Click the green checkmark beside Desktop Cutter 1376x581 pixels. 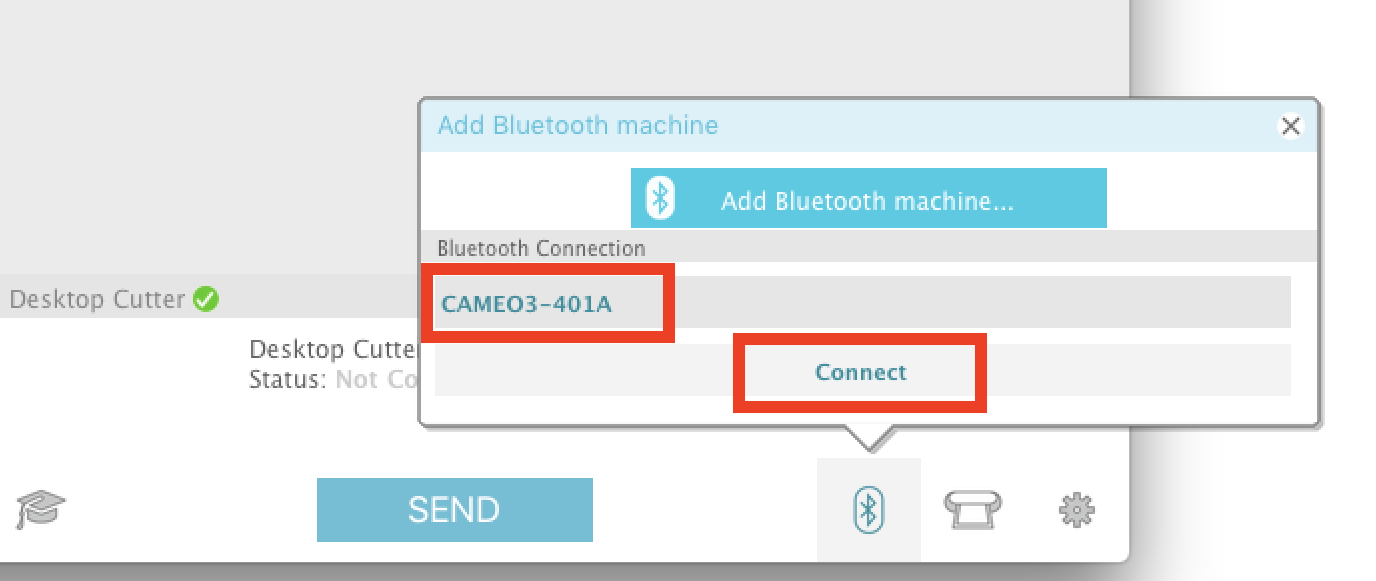pos(204,298)
